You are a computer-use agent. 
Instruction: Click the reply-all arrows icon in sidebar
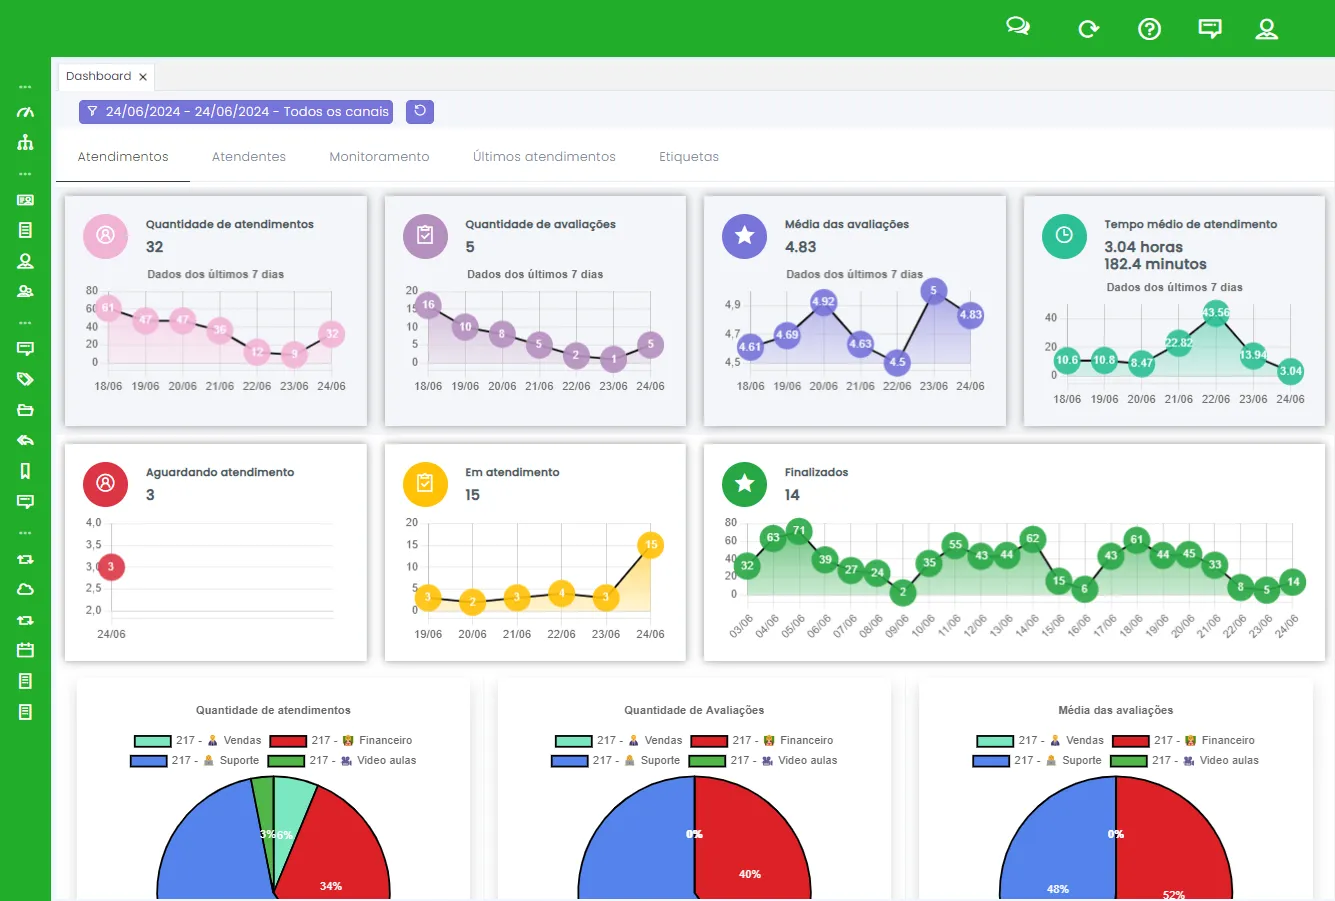point(26,440)
